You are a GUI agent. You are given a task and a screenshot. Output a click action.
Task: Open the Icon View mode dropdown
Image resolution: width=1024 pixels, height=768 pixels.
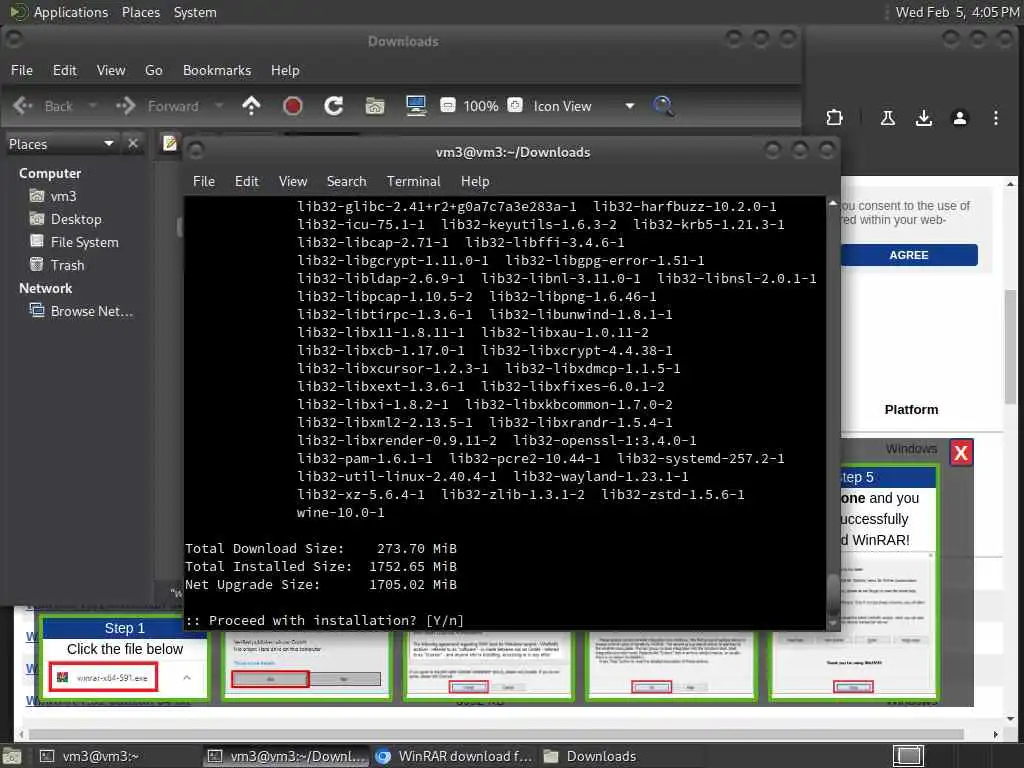tap(583, 106)
